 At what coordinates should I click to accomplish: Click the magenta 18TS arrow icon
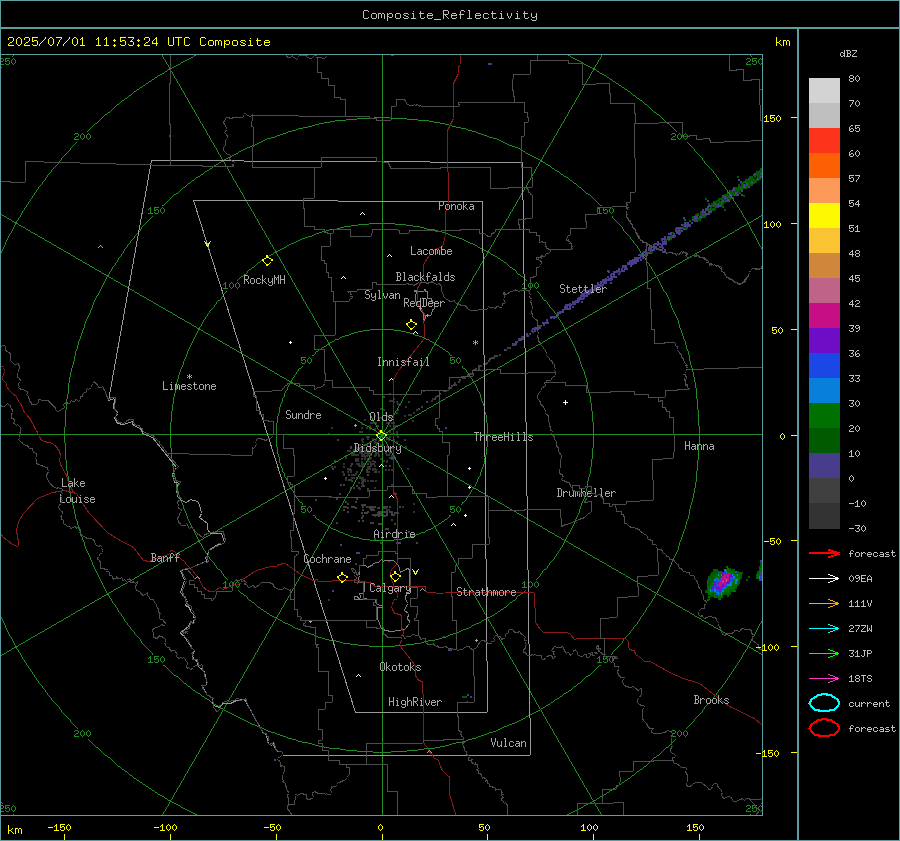coord(824,679)
